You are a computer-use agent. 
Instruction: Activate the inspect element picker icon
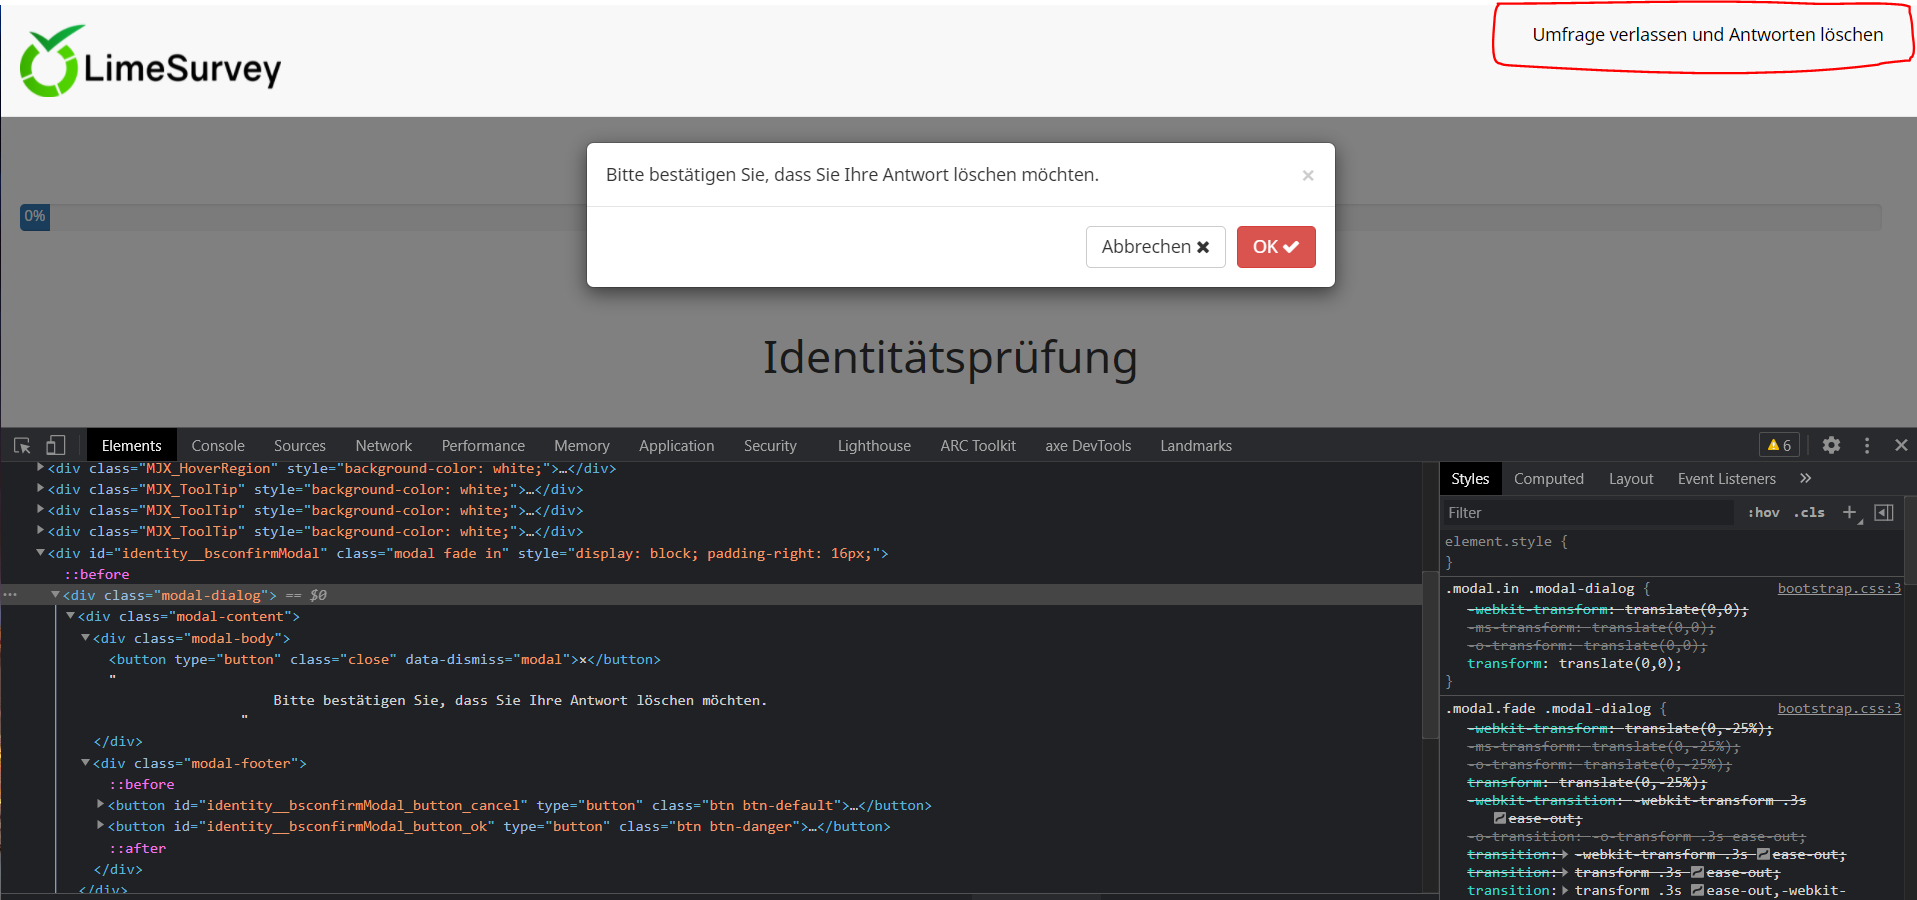coord(22,446)
